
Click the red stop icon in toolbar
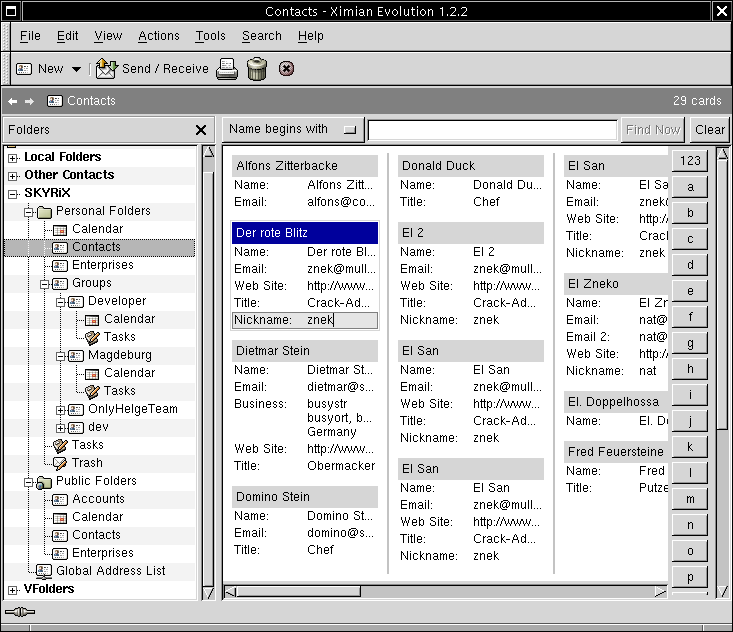tap(287, 69)
